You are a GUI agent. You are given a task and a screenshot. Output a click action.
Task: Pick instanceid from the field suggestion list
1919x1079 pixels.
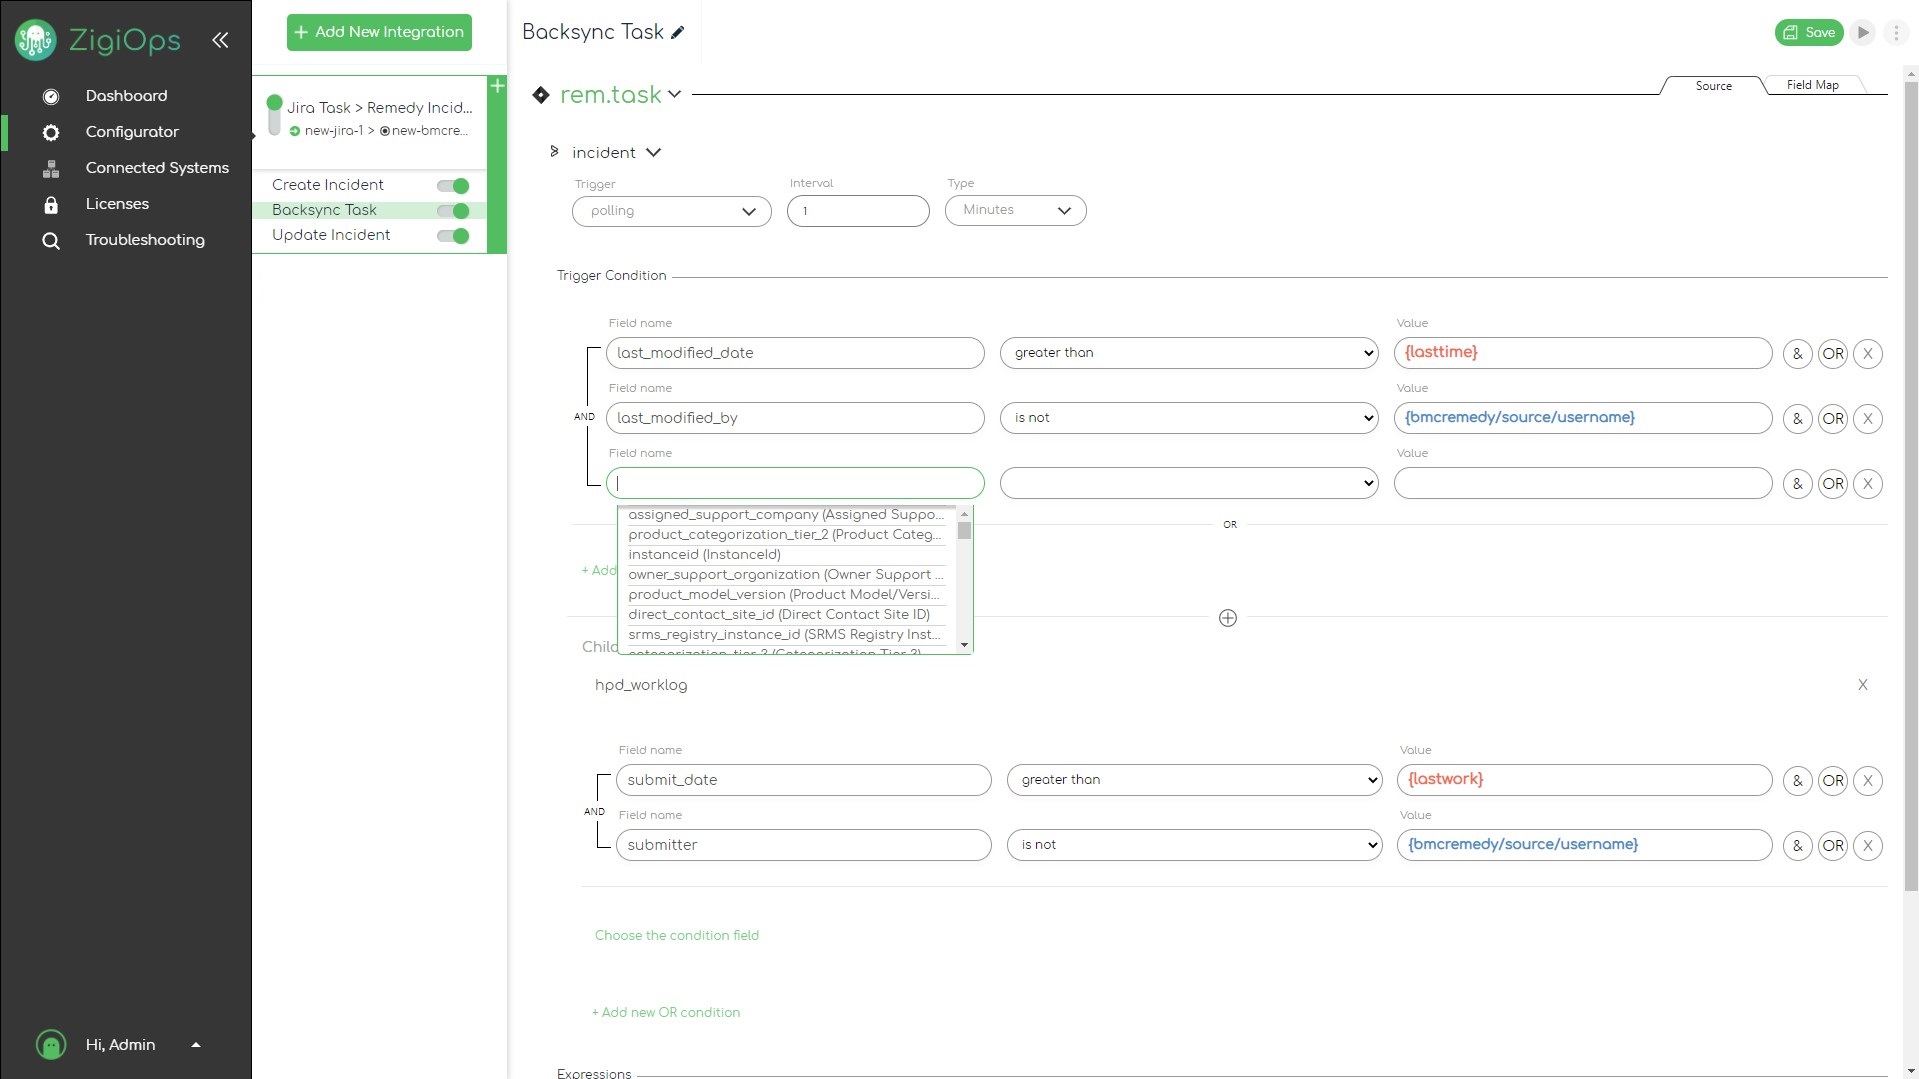[x=704, y=555]
